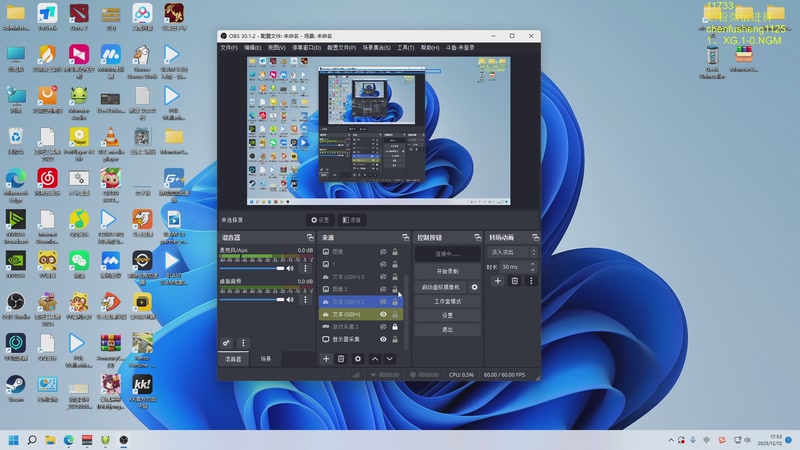Switch to the 场景 tab
The image size is (800, 450).
266,358
